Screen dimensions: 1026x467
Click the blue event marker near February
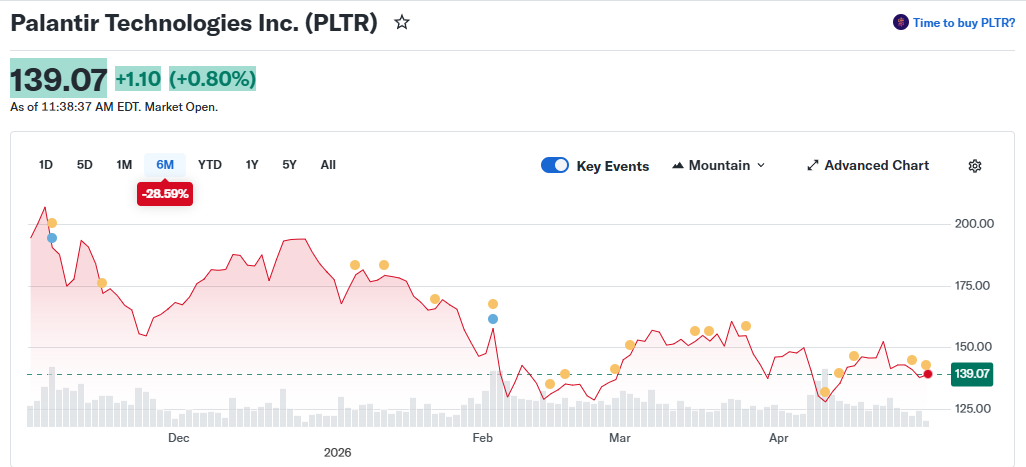click(x=492, y=319)
